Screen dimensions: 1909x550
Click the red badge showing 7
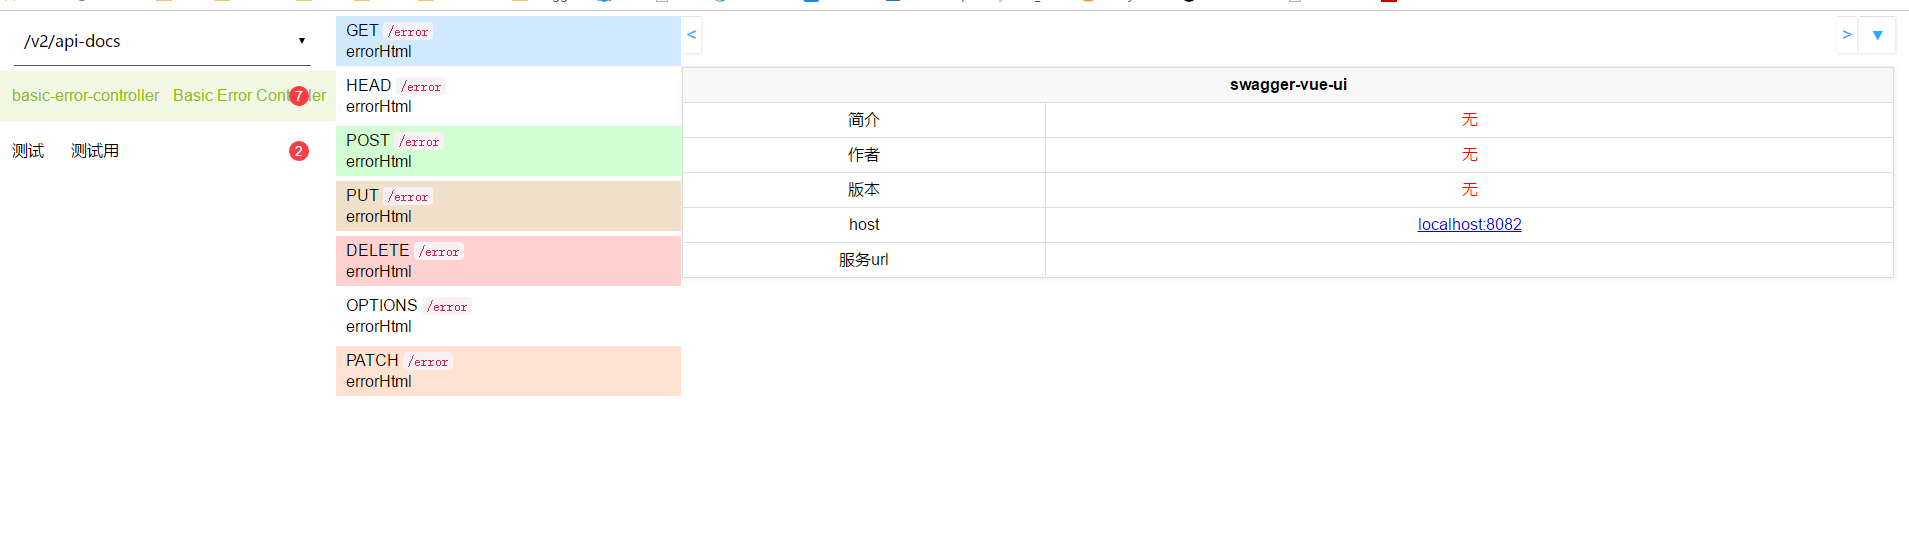click(x=299, y=96)
